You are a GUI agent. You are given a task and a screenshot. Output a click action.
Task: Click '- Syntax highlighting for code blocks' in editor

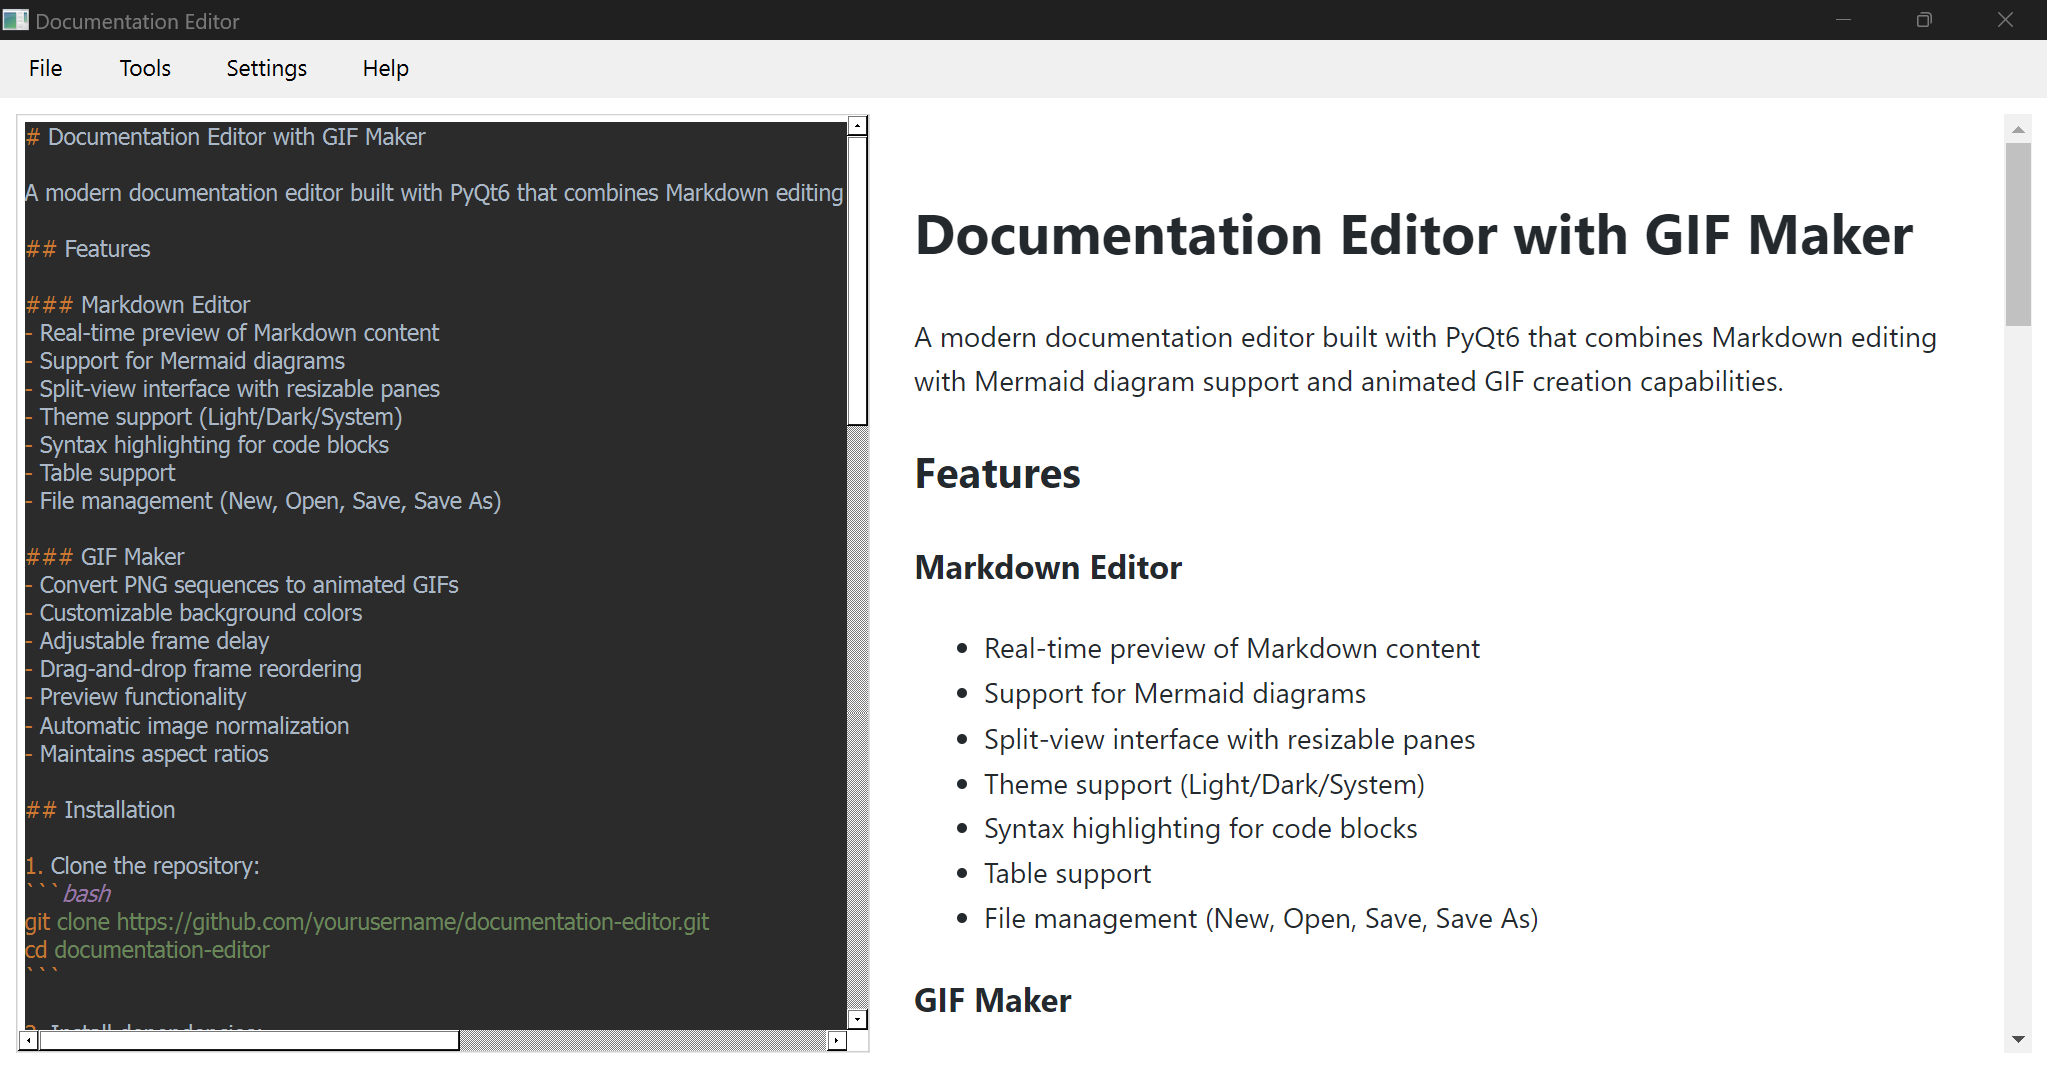tap(207, 445)
